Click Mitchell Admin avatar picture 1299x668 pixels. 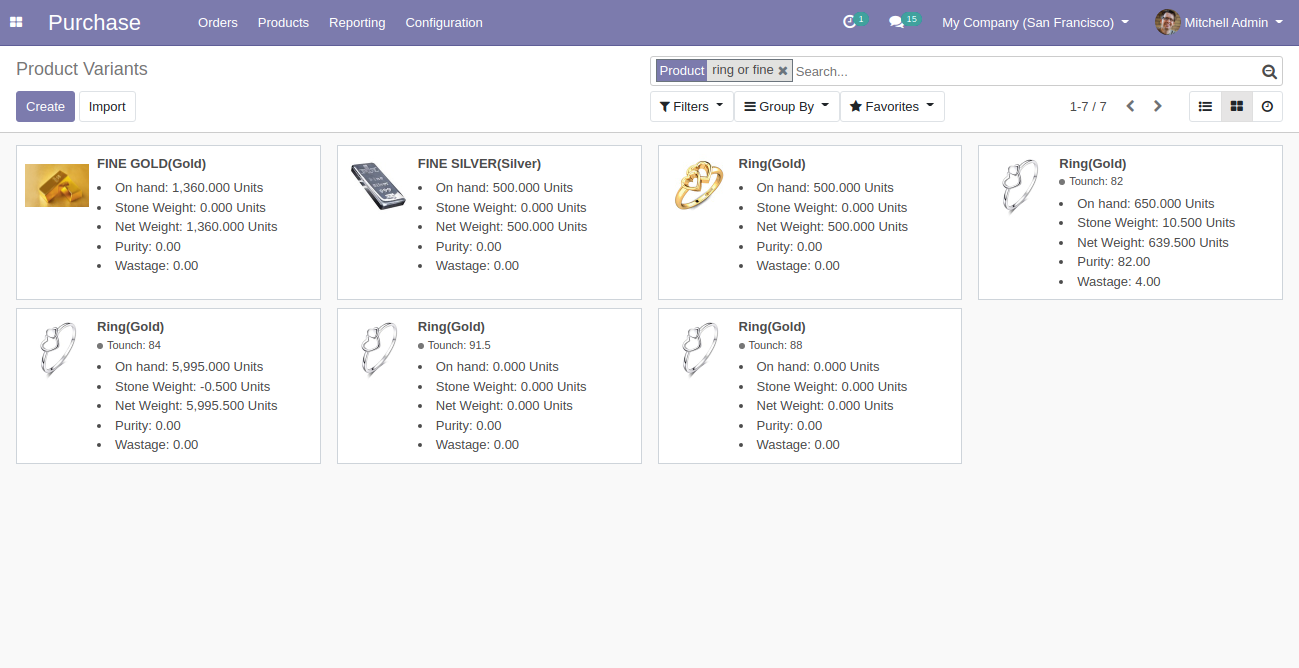pos(1167,22)
